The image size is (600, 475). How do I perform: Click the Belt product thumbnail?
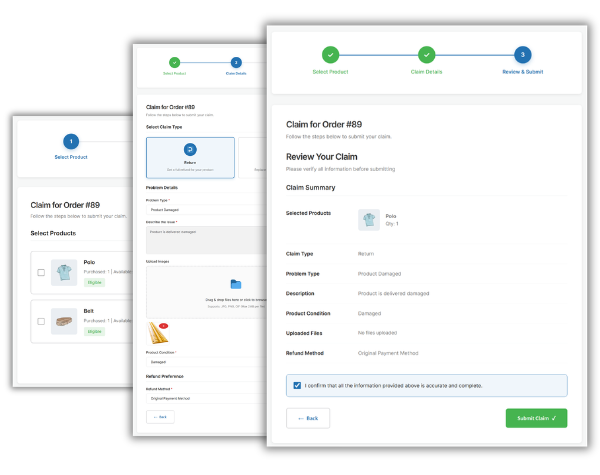[65, 321]
